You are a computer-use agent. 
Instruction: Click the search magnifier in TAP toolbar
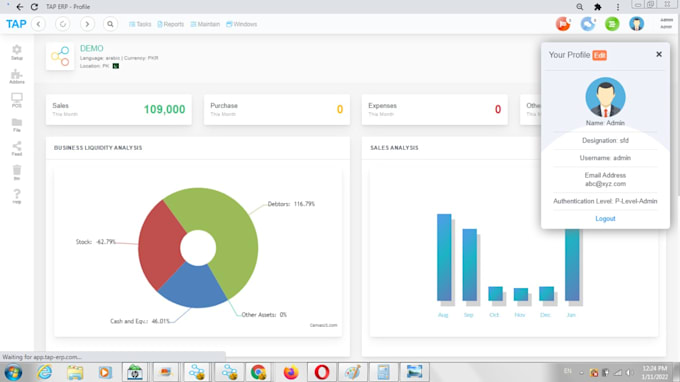[x=110, y=24]
